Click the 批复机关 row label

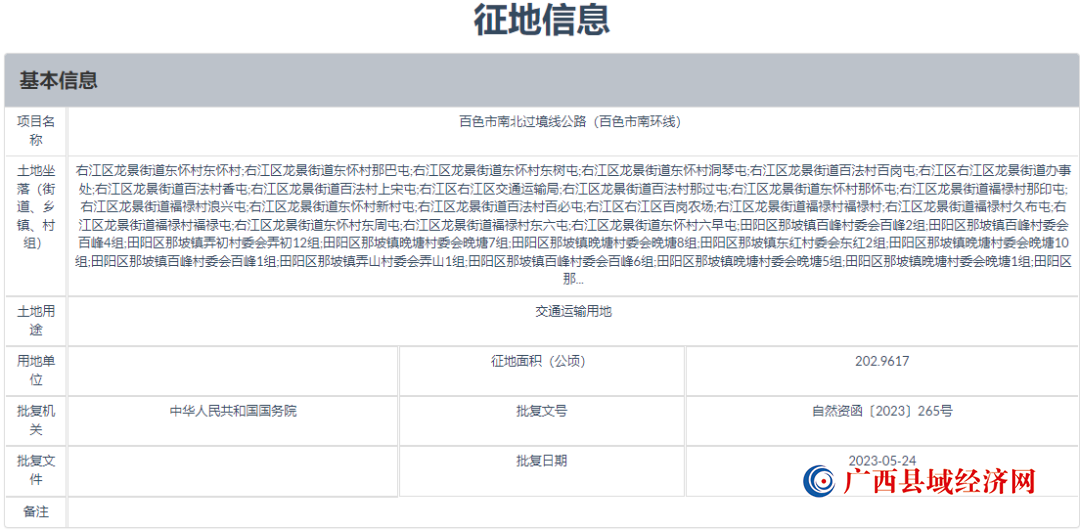point(36,420)
